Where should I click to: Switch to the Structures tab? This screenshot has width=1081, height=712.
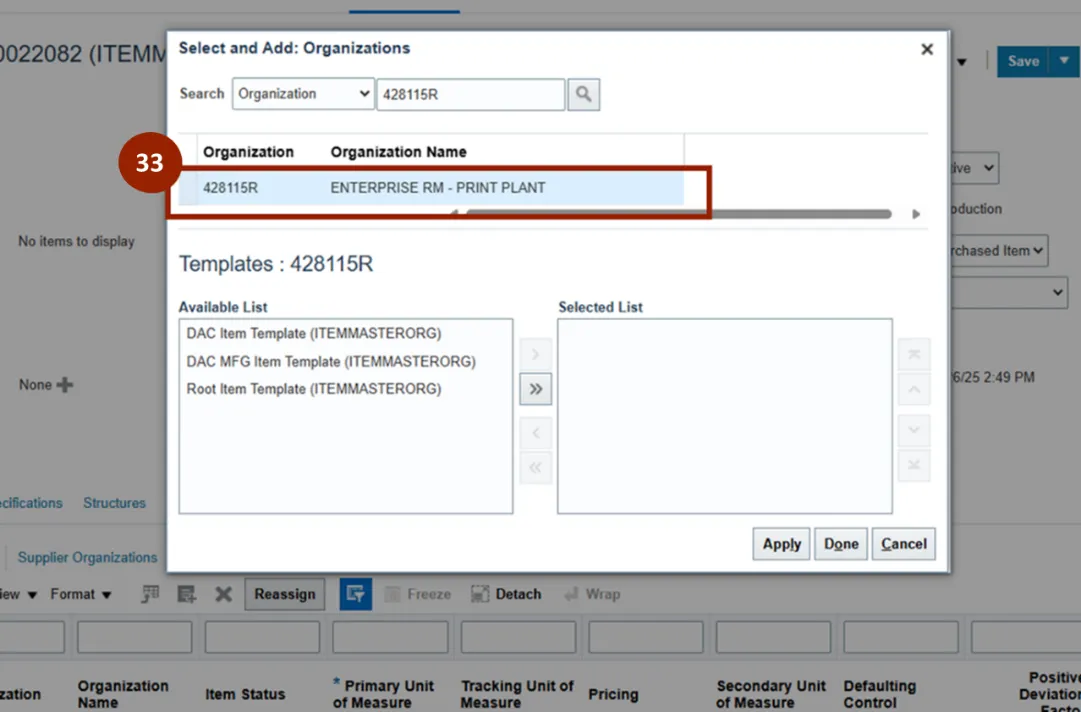click(x=114, y=503)
